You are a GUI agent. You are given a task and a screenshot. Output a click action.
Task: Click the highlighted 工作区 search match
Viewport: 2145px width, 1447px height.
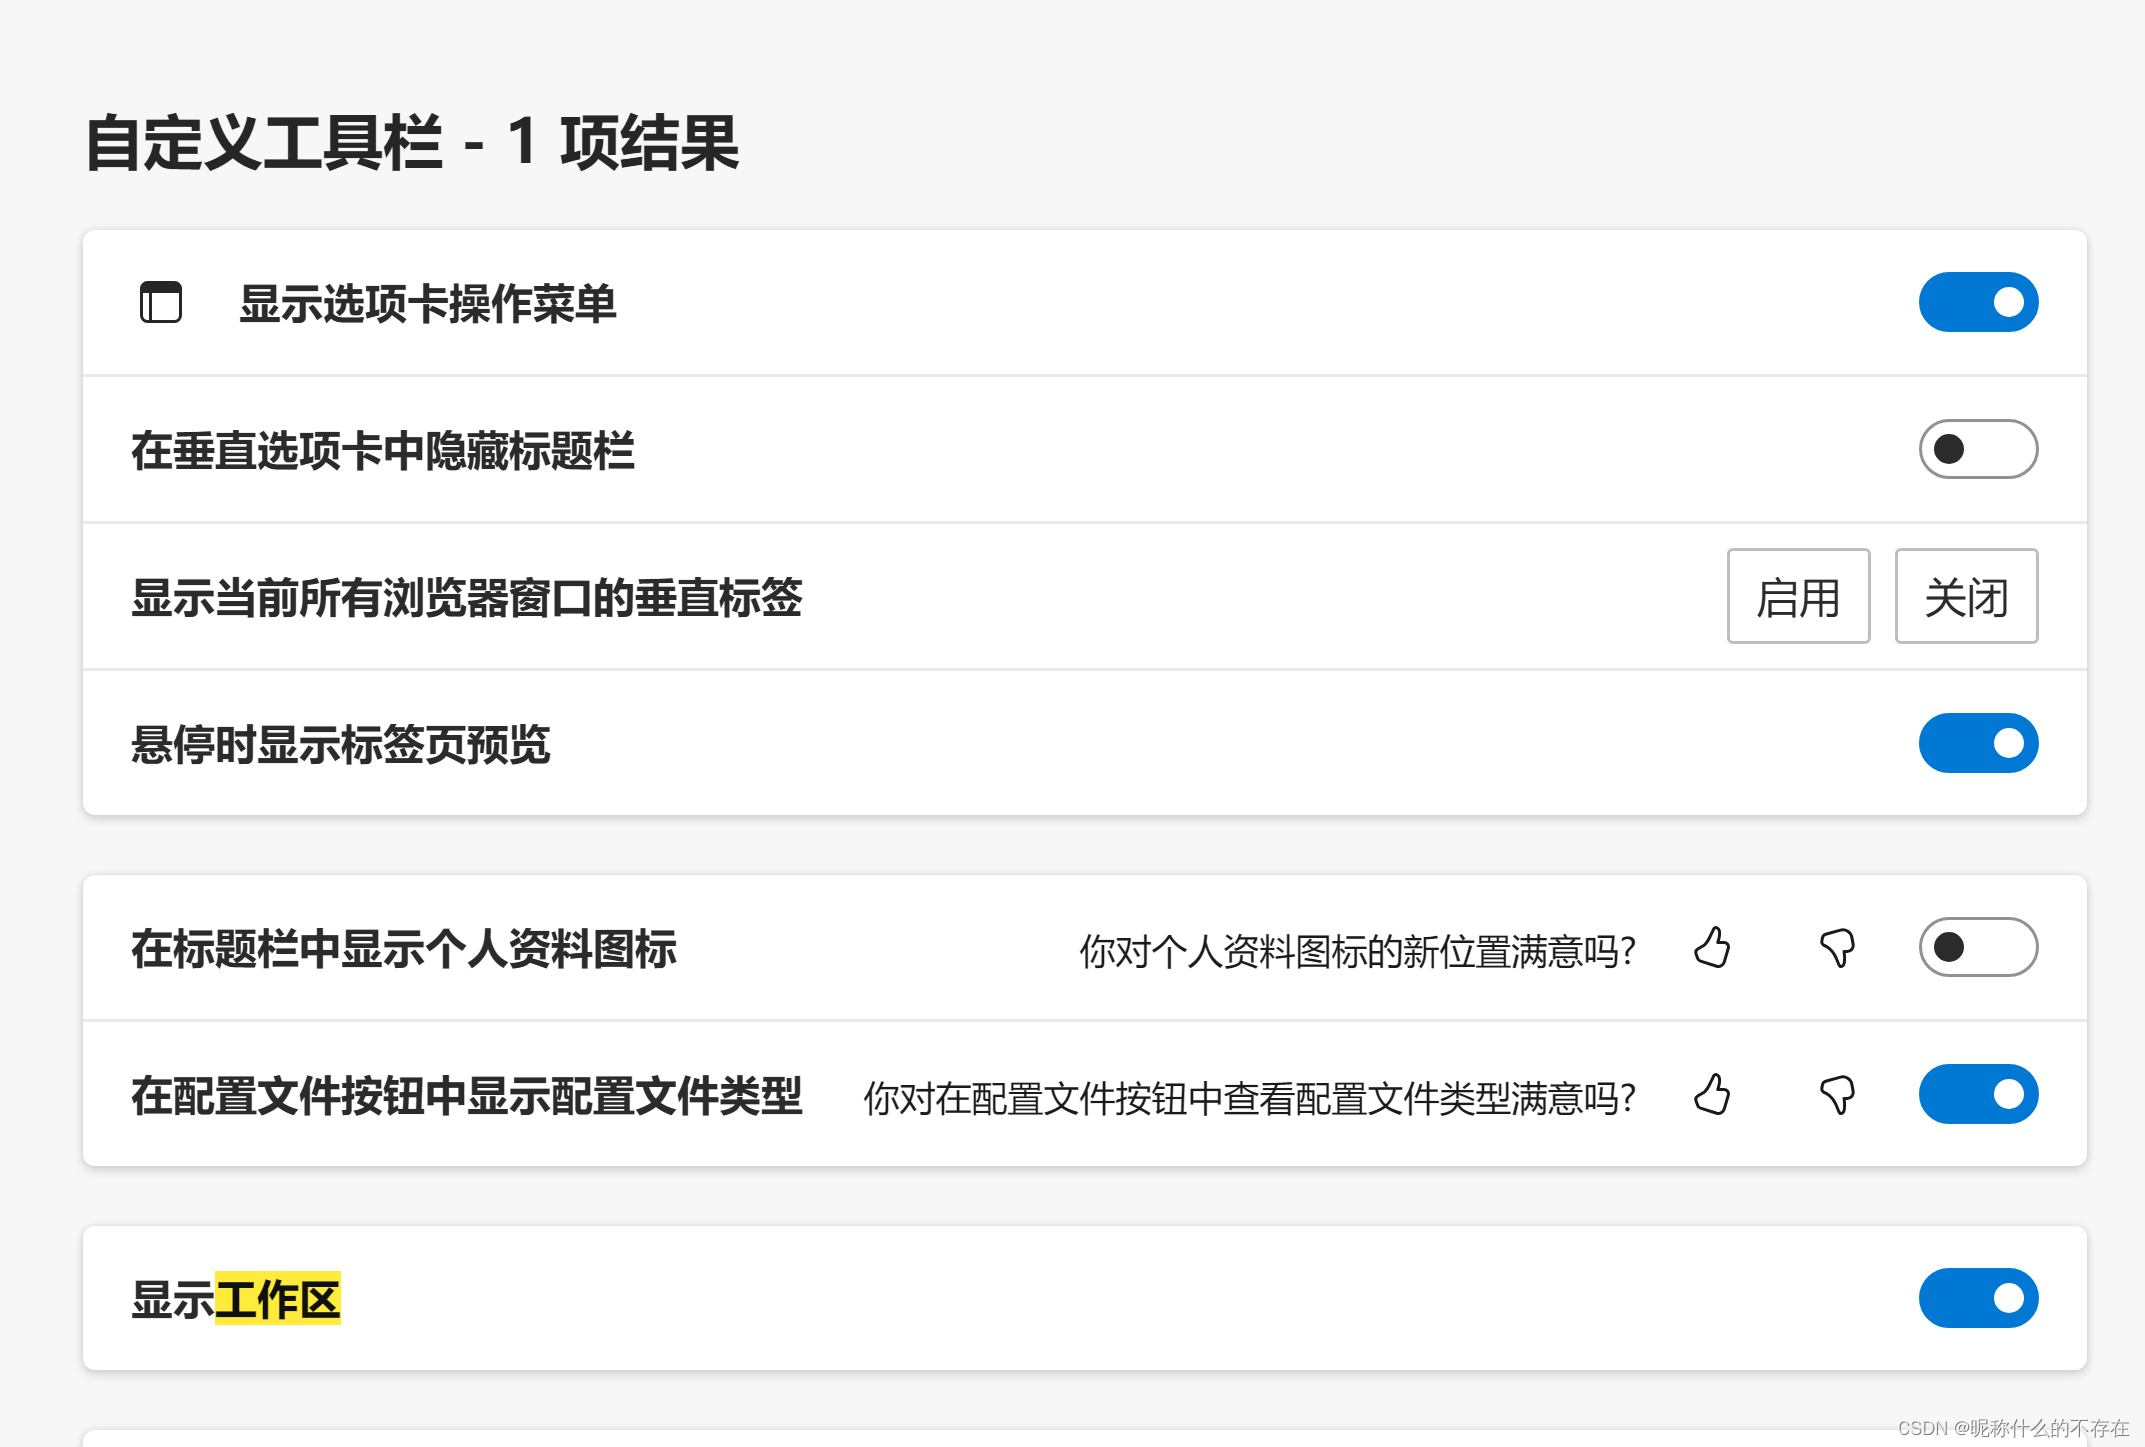coord(278,1299)
